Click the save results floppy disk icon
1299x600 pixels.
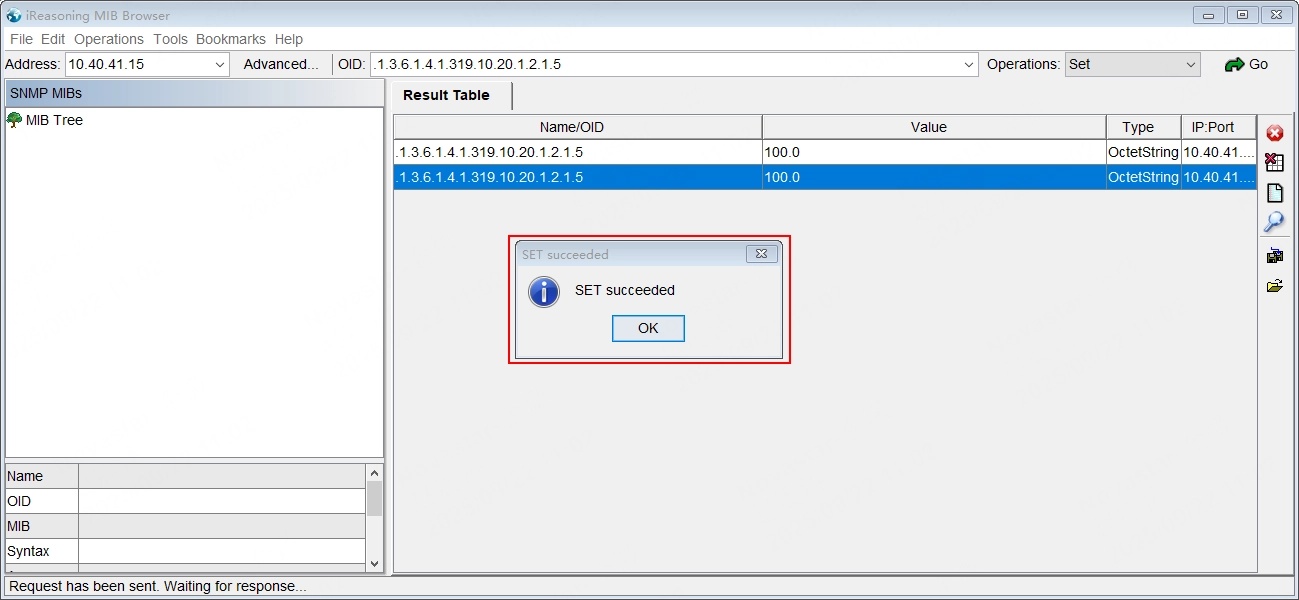pos(1274,256)
